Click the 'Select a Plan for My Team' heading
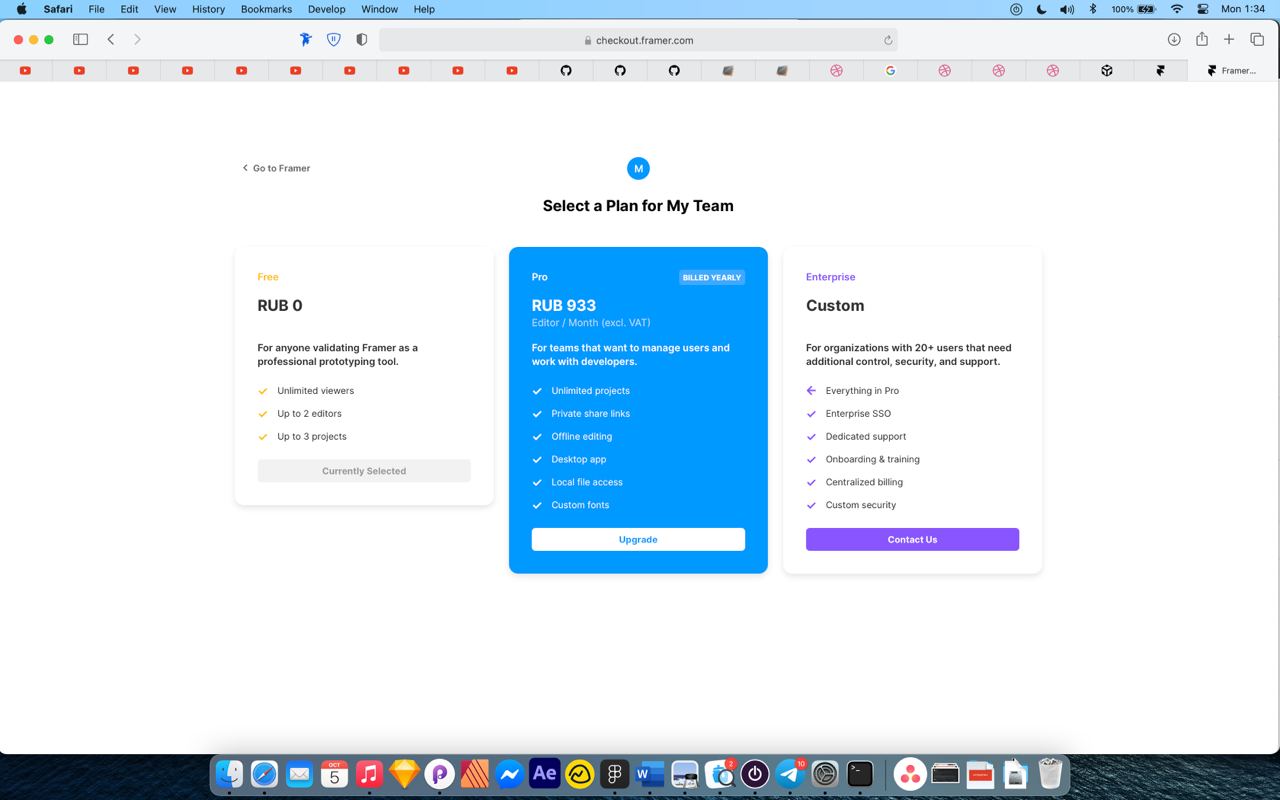This screenshot has height=800, width=1280. (638, 206)
